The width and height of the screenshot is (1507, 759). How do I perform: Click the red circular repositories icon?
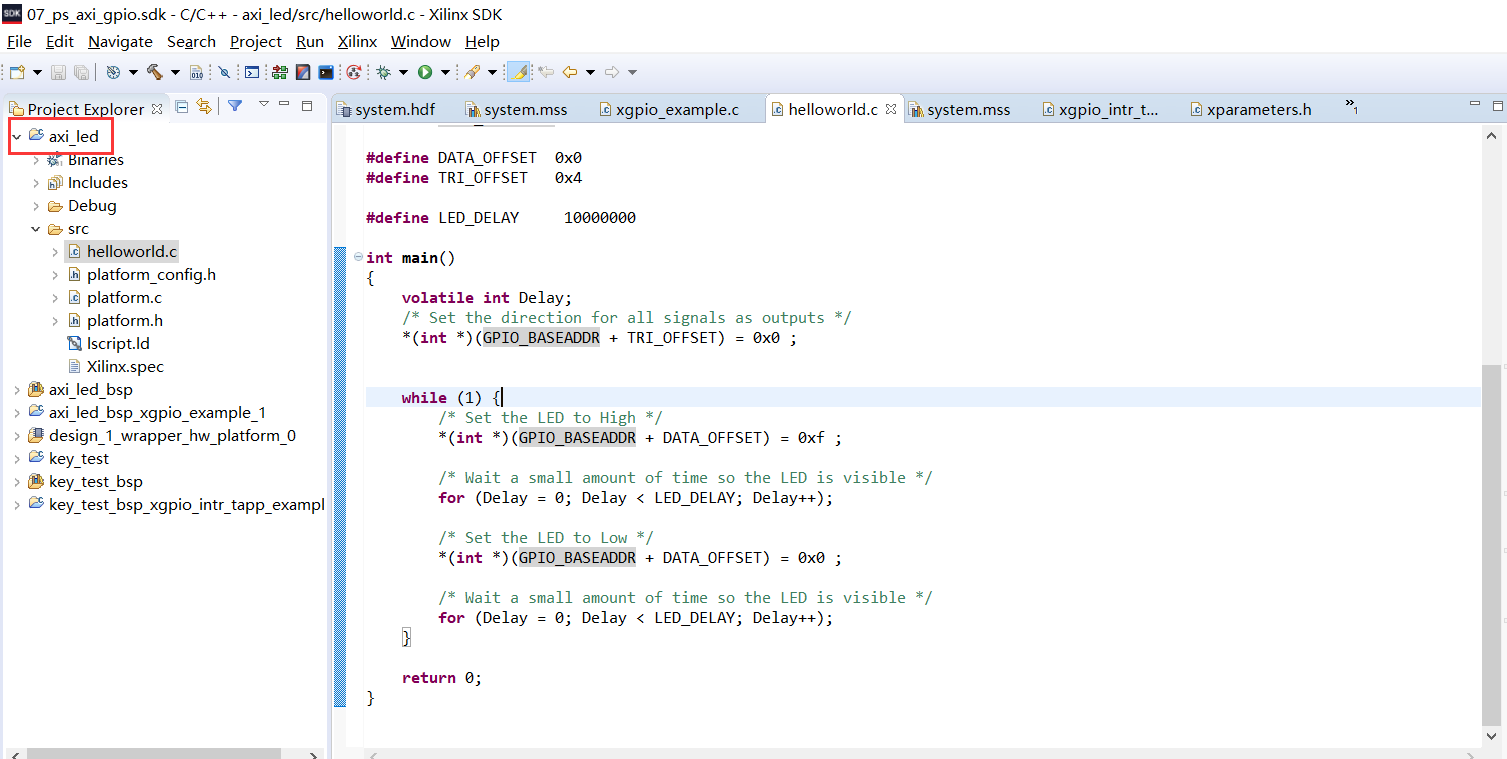point(354,72)
